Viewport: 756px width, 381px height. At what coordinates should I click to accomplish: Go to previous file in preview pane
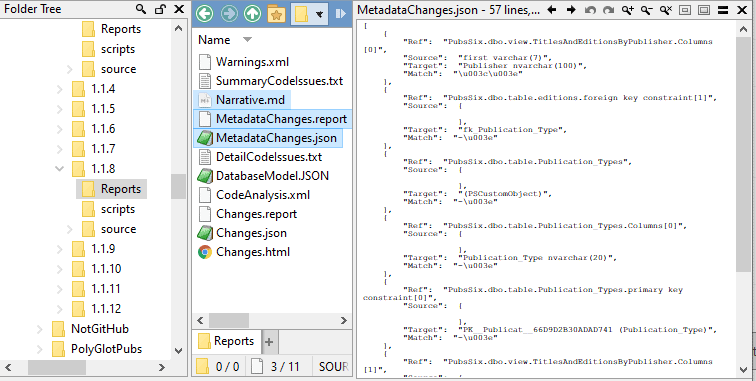[552, 10]
